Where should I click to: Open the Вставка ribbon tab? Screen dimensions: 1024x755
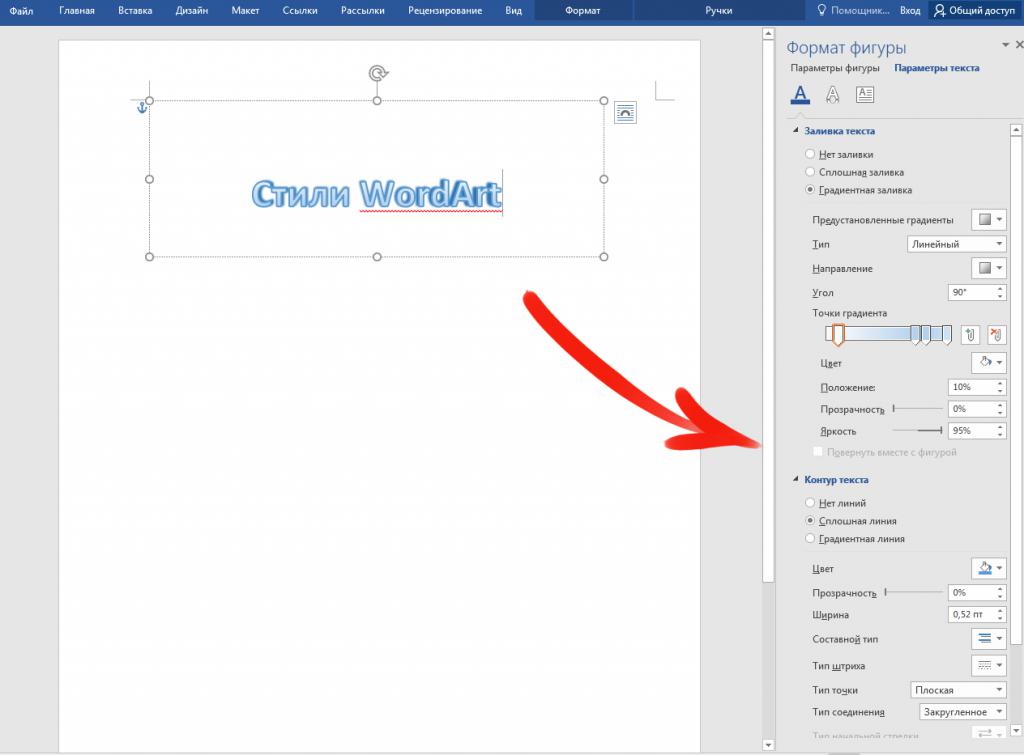pos(135,10)
